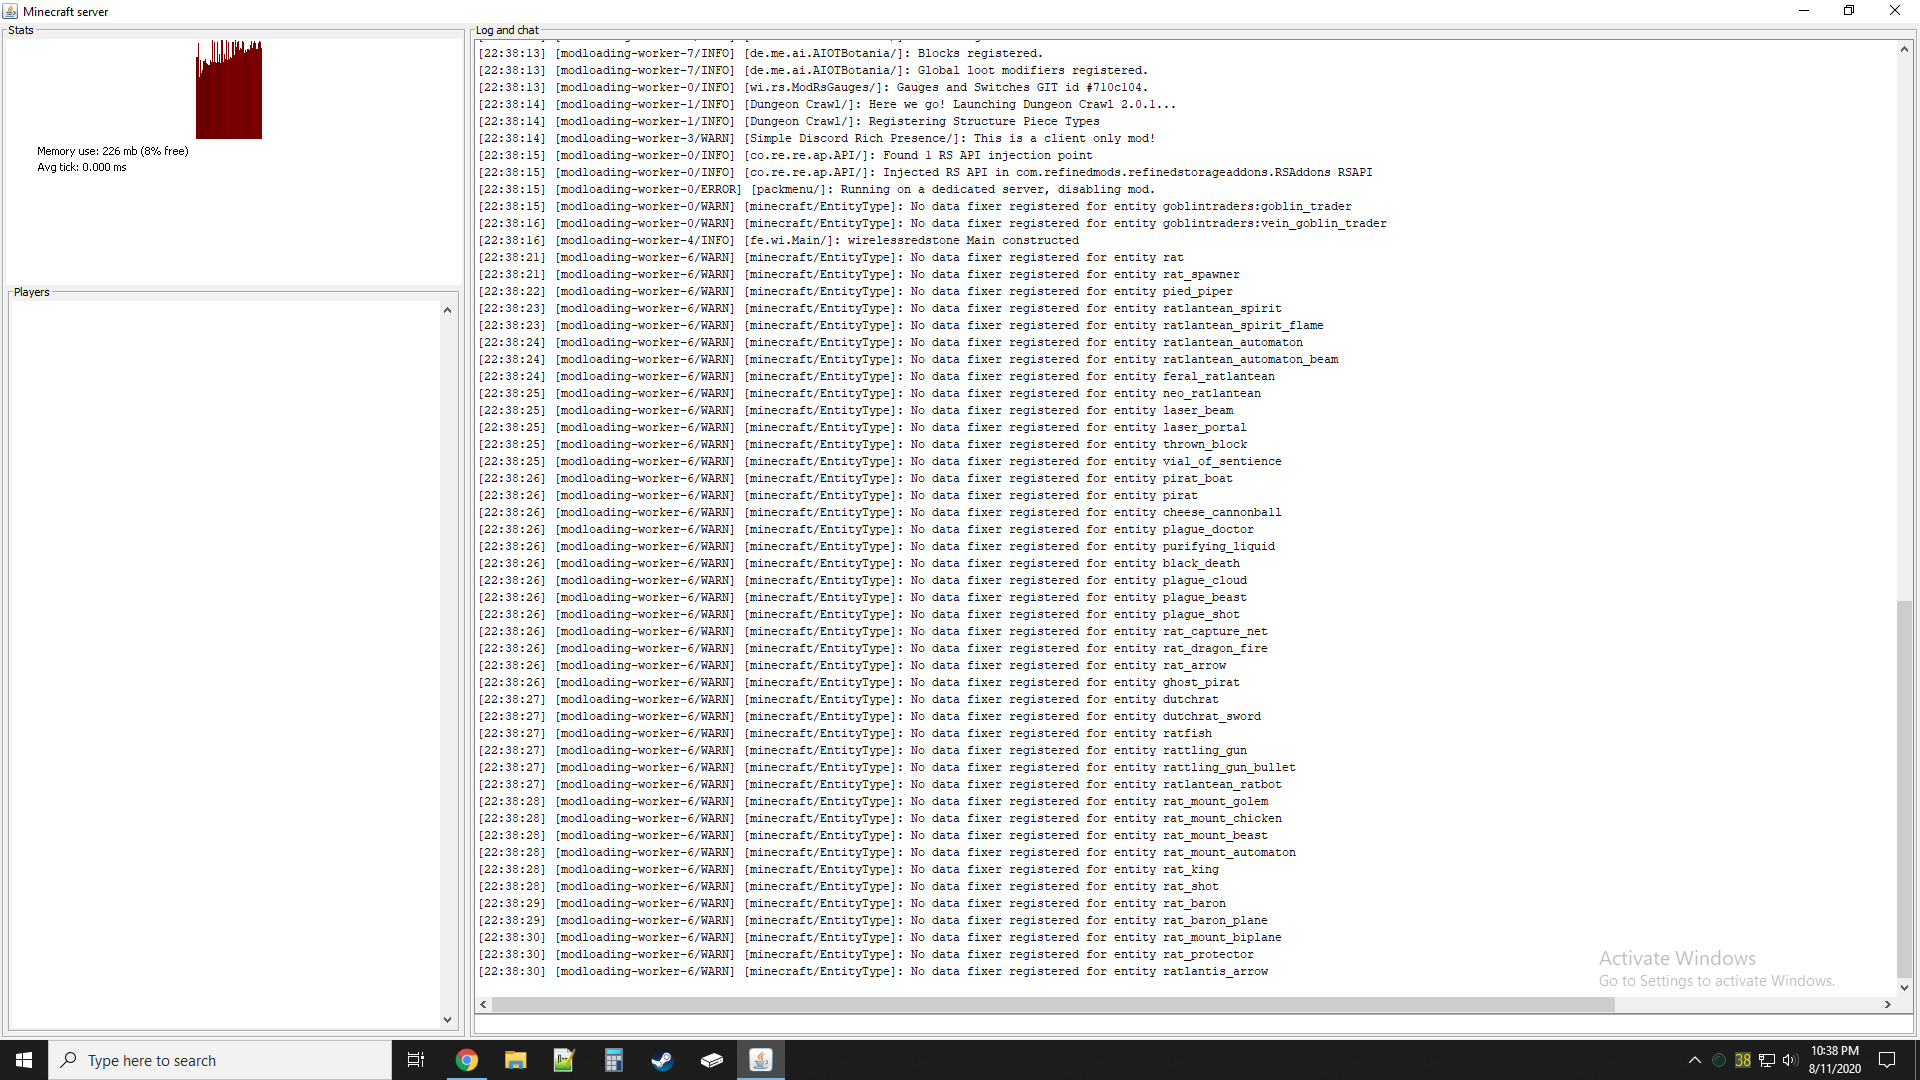
Task: Minimize the Minecraft server window
Action: coord(1804,11)
